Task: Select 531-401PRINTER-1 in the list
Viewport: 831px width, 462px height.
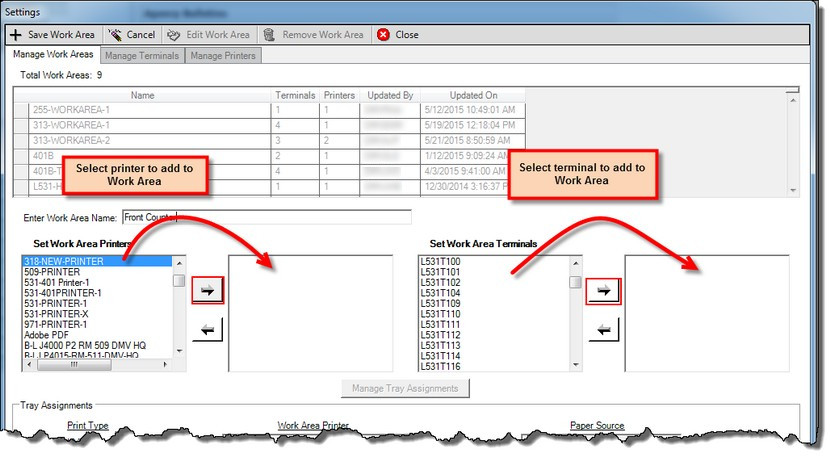Action: 63,293
